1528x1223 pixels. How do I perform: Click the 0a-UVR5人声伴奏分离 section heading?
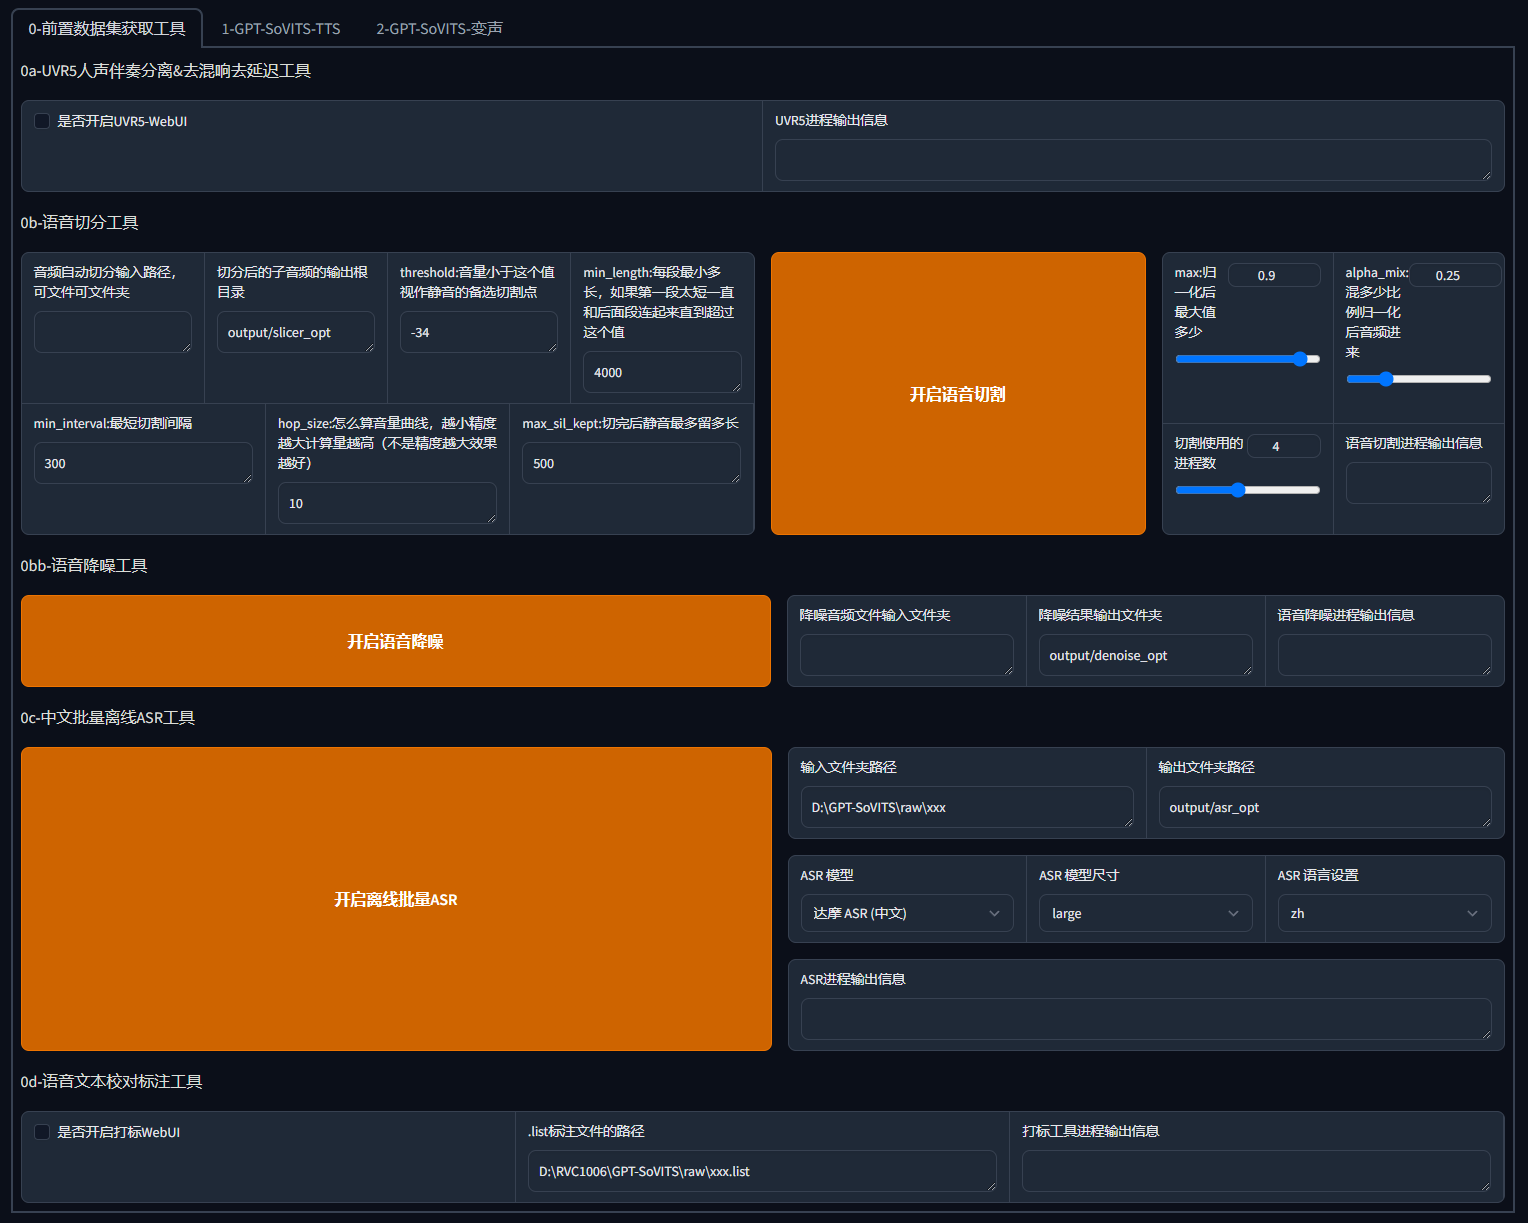click(x=166, y=71)
